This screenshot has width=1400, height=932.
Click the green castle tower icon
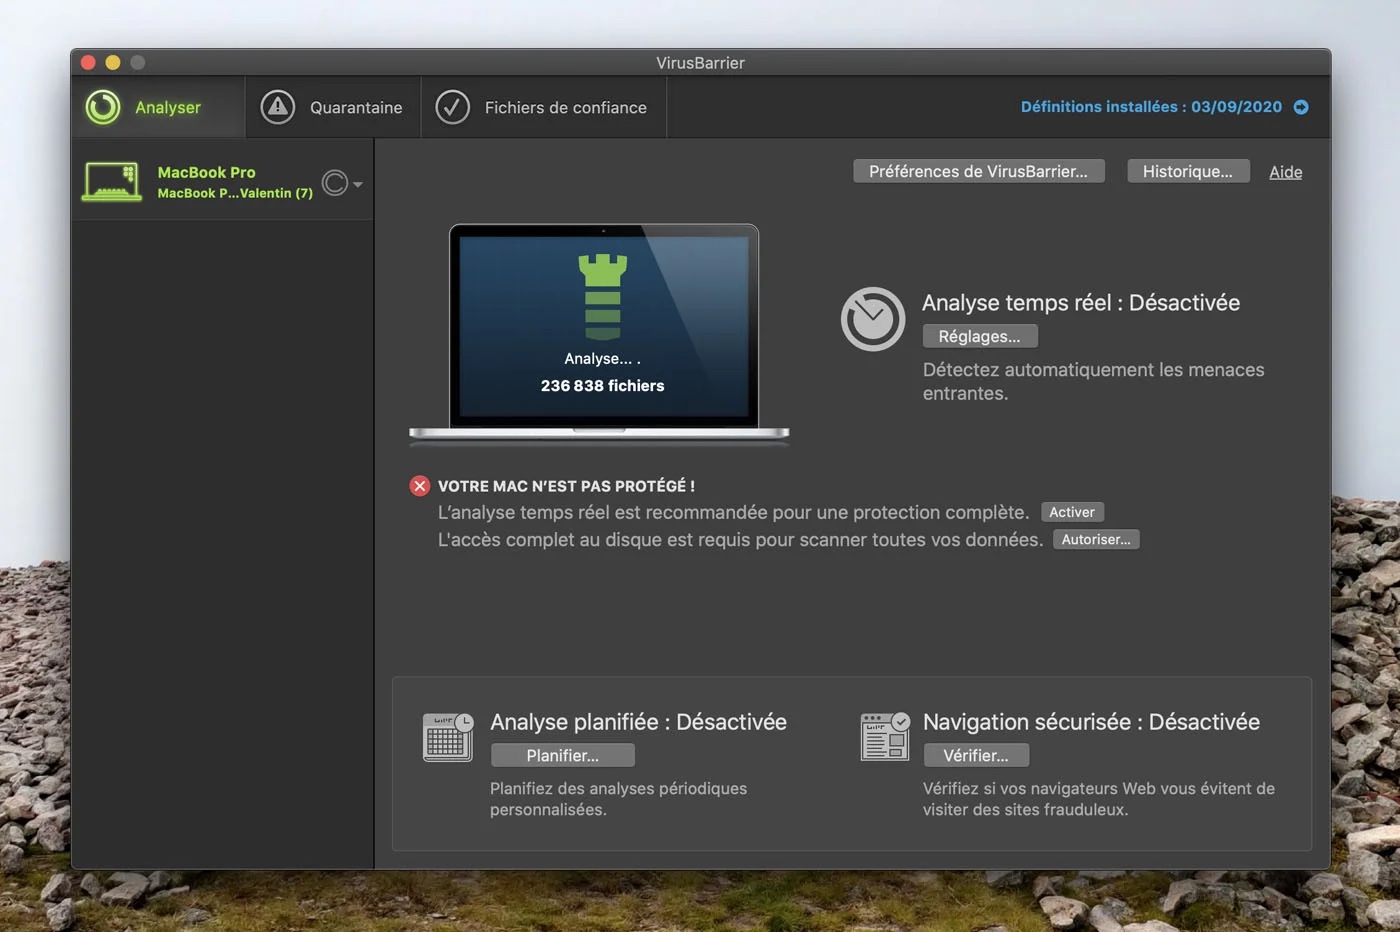pyautogui.click(x=603, y=296)
